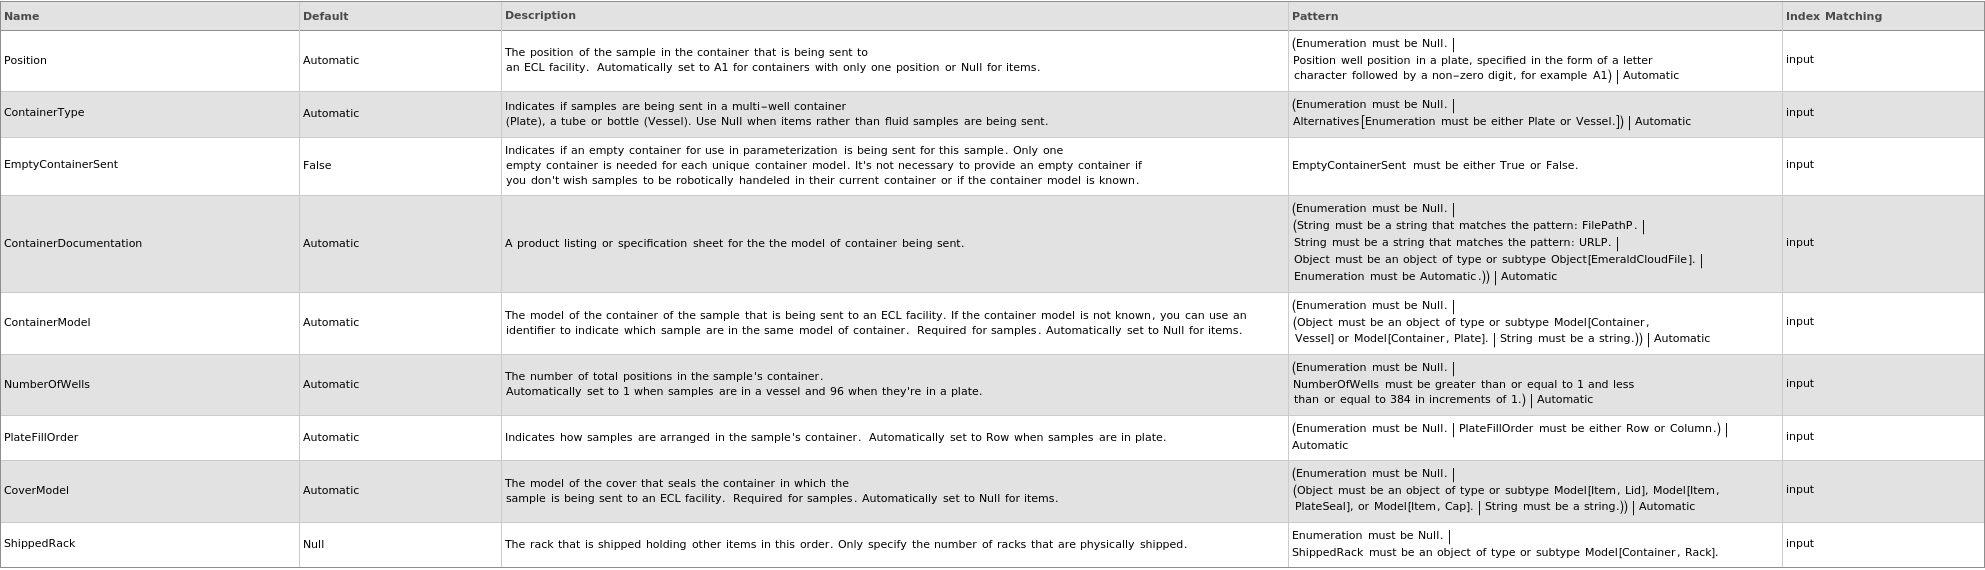Click the Name column header
The image size is (1985, 570).
coord(22,16)
